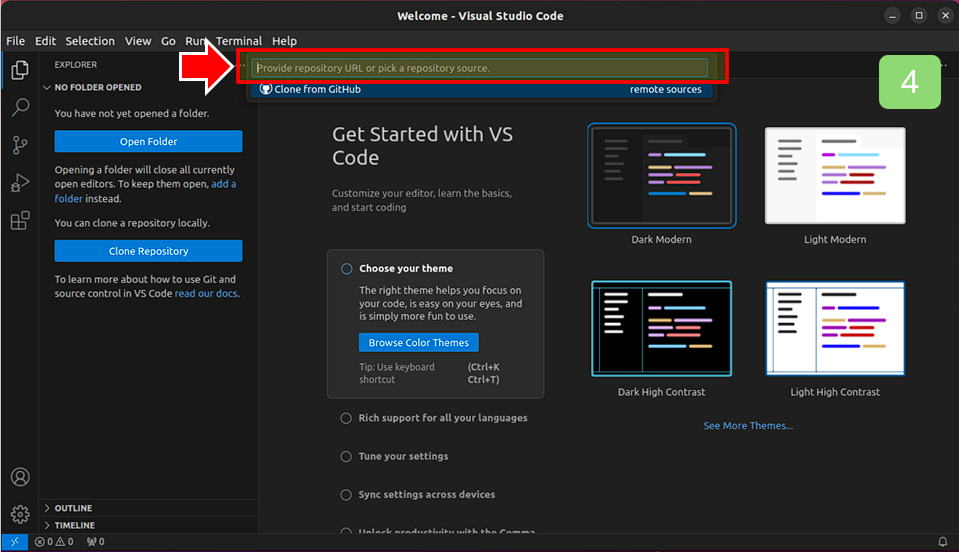The image size is (959, 552).
Task: Focus the repository URL input field
Action: coord(480,68)
